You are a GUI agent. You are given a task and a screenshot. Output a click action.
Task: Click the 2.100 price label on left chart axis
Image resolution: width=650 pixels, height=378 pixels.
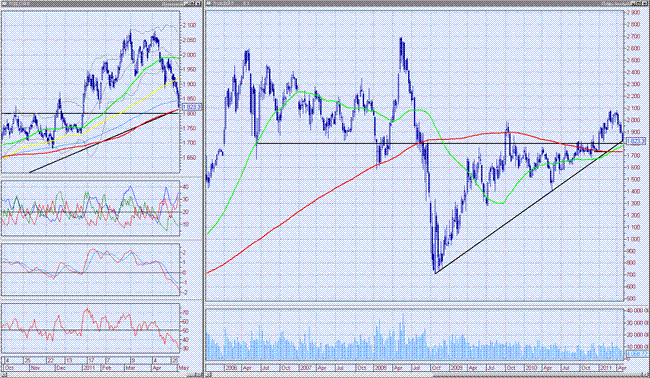(189, 25)
